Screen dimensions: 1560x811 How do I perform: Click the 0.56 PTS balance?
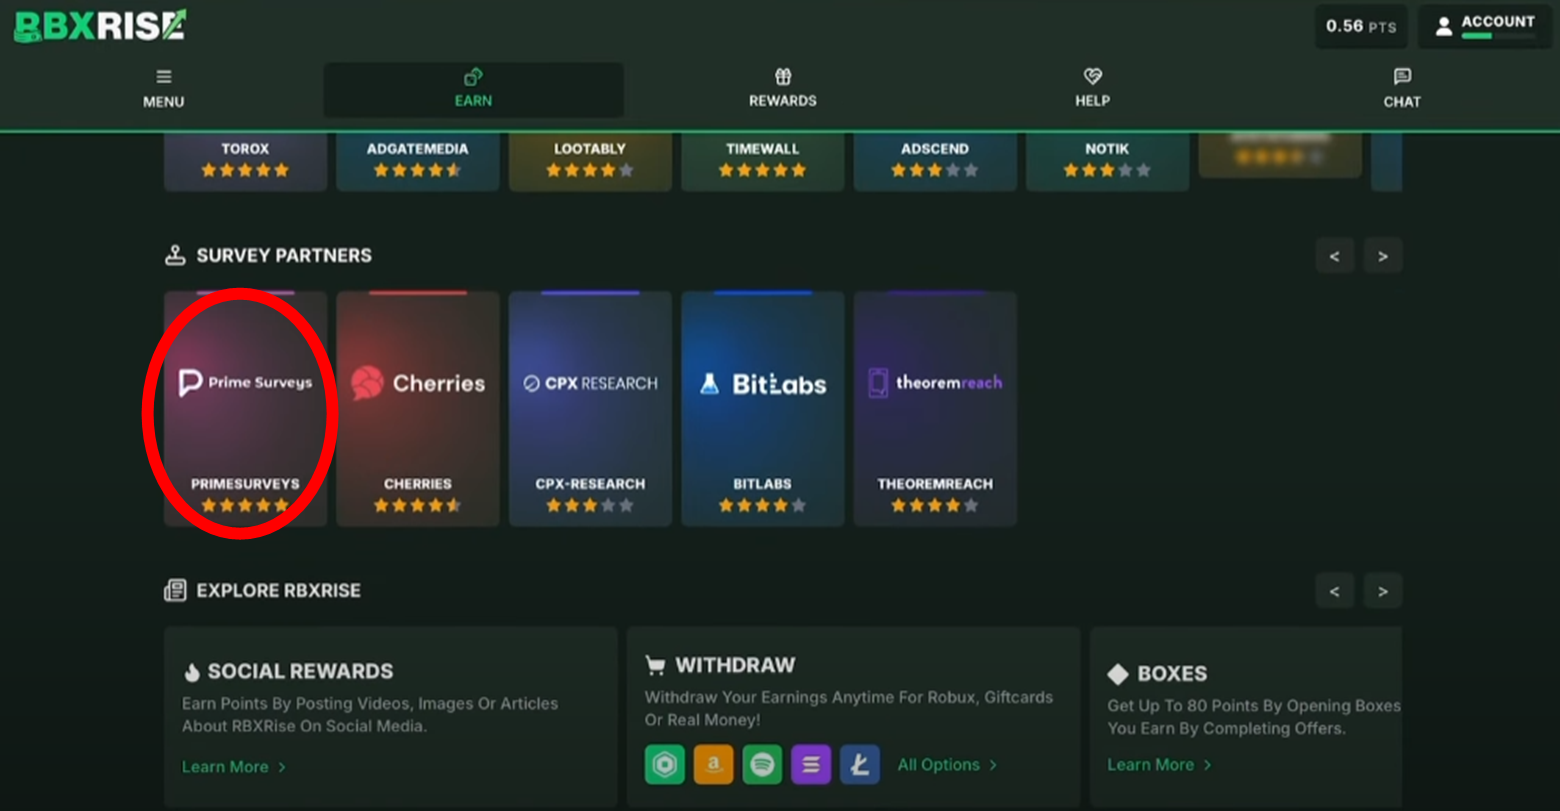point(1361,27)
